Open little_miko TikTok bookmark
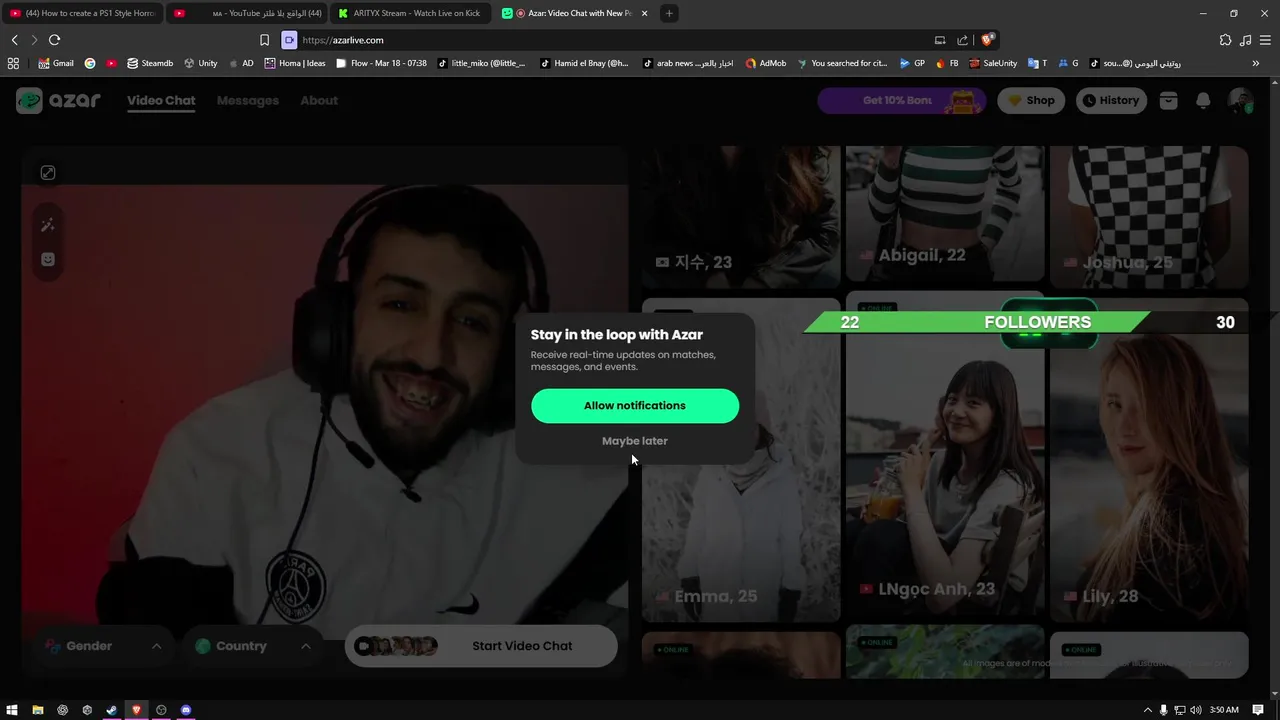The height and width of the screenshot is (720, 1280). tap(481, 63)
